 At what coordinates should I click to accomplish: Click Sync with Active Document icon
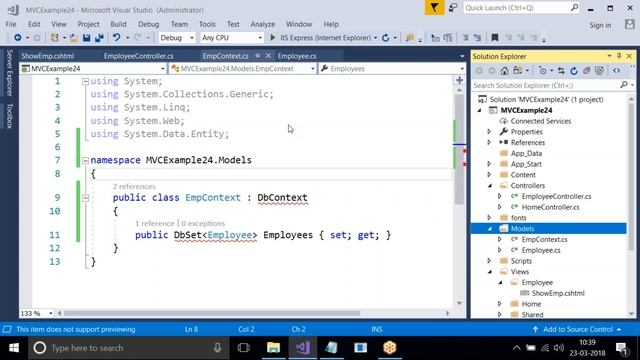pos(561,71)
